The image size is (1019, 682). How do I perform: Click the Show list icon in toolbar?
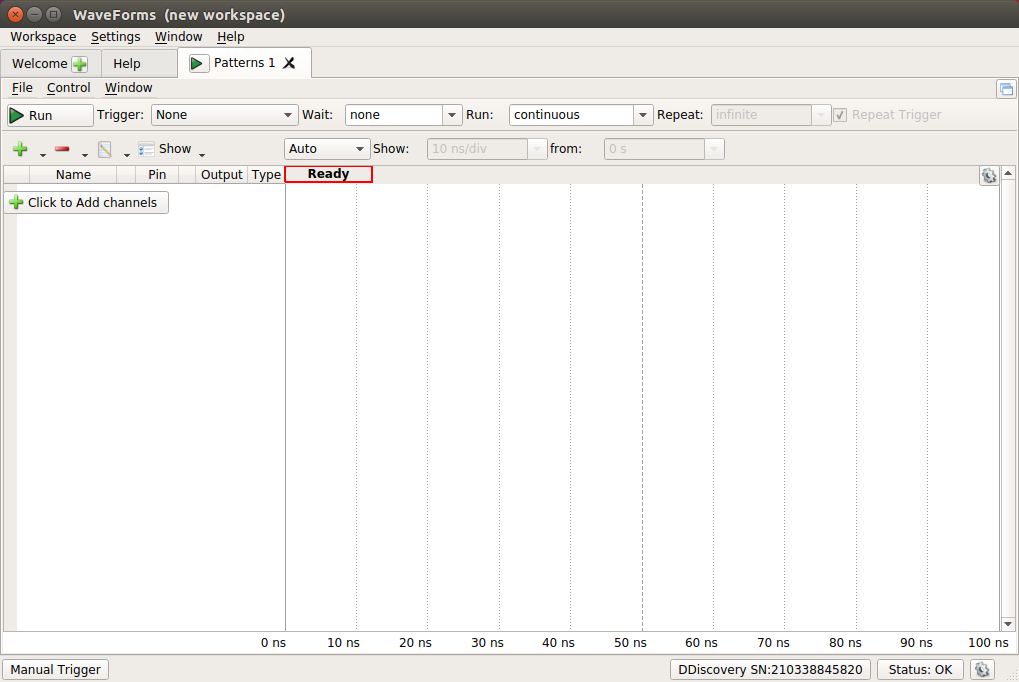tap(146, 149)
